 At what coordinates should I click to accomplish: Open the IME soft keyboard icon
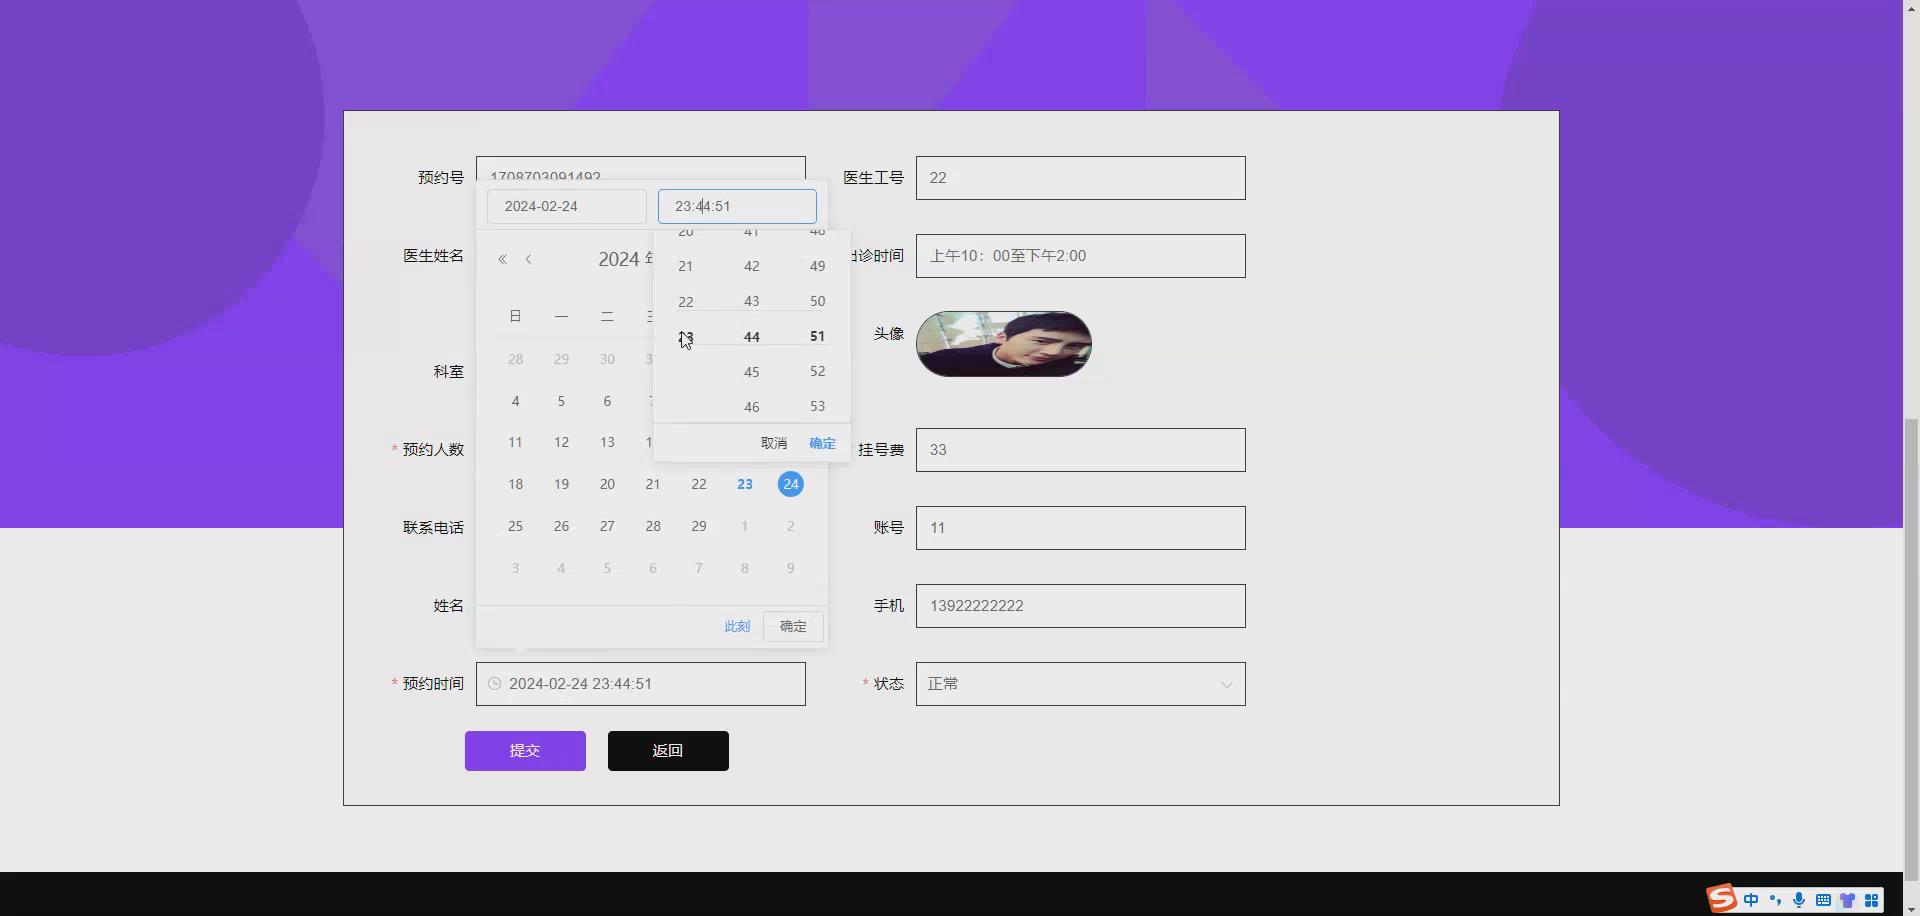click(1823, 900)
